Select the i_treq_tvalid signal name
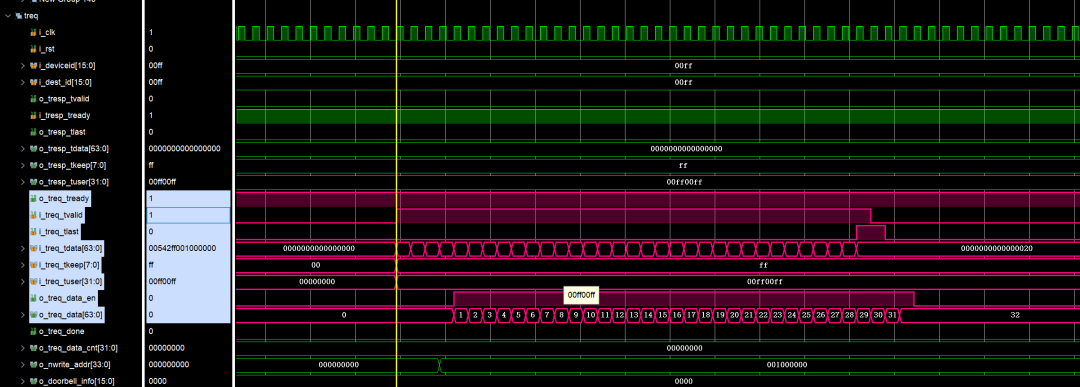The height and width of the screenshot is (387, 1080). pyautogui.click(x=61, y=215)
